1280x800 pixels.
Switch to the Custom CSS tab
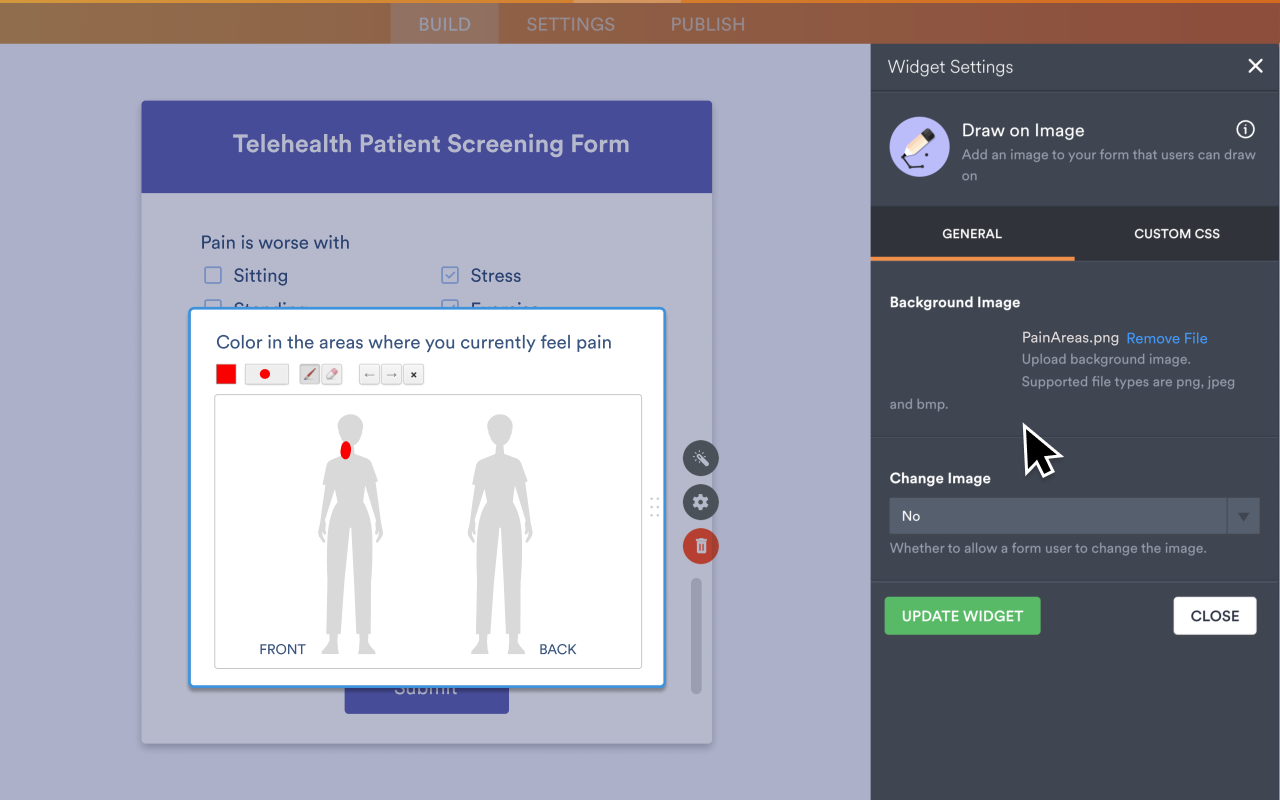(1176, 234)
